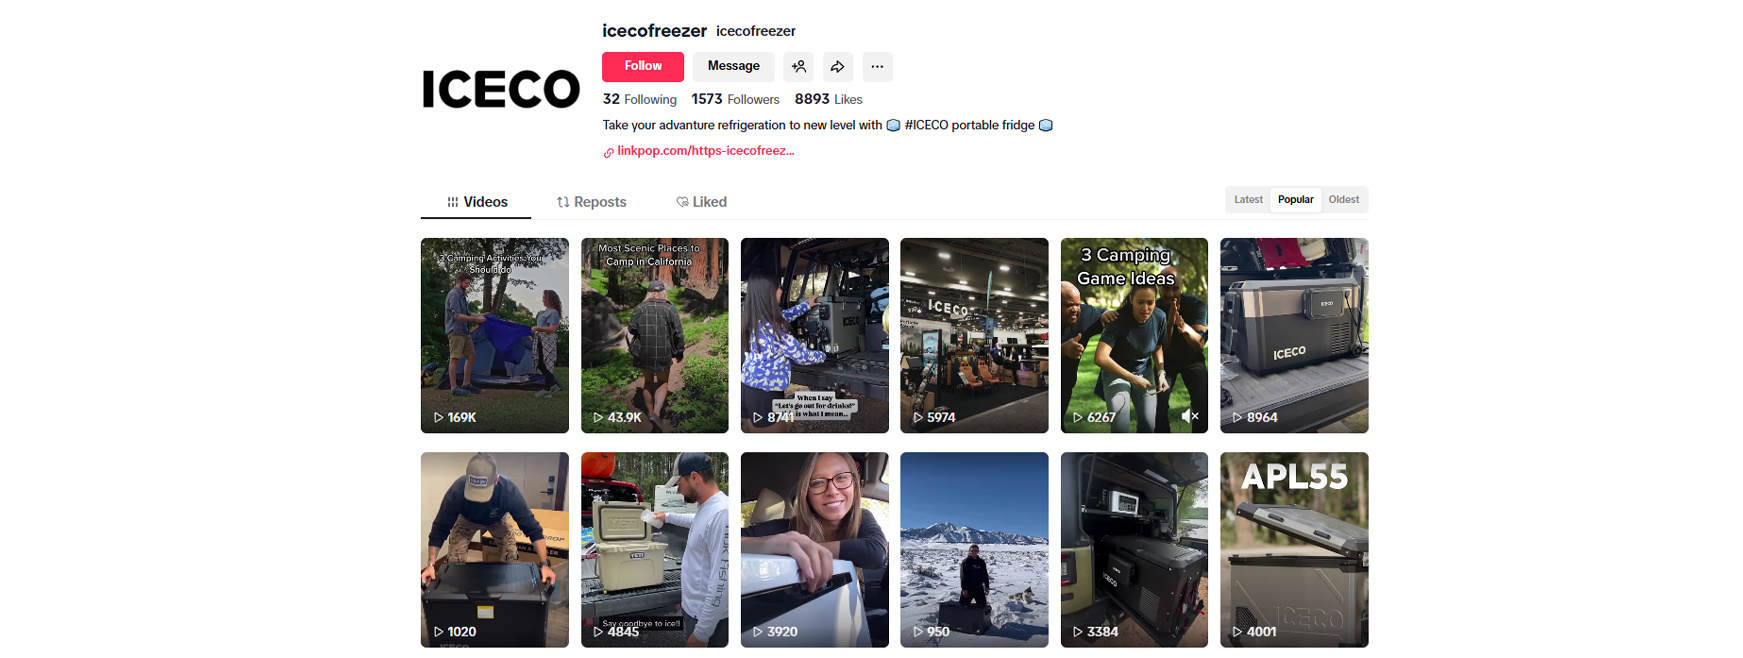1743x658 pixels.
Task: Click the add-friend person icon
Action: [x=798, y=67]
